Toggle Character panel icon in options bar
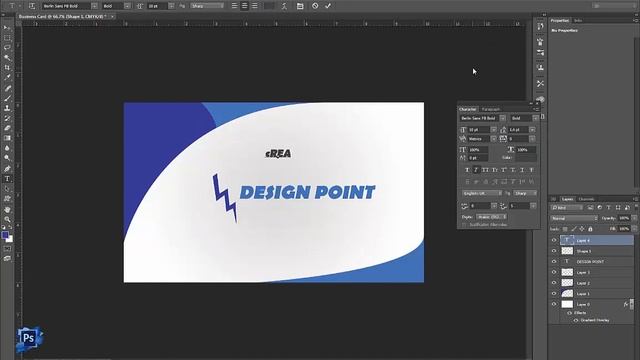The width and height of the screenshot is (640, 360). pyautogui.click(x=300, y=6)
